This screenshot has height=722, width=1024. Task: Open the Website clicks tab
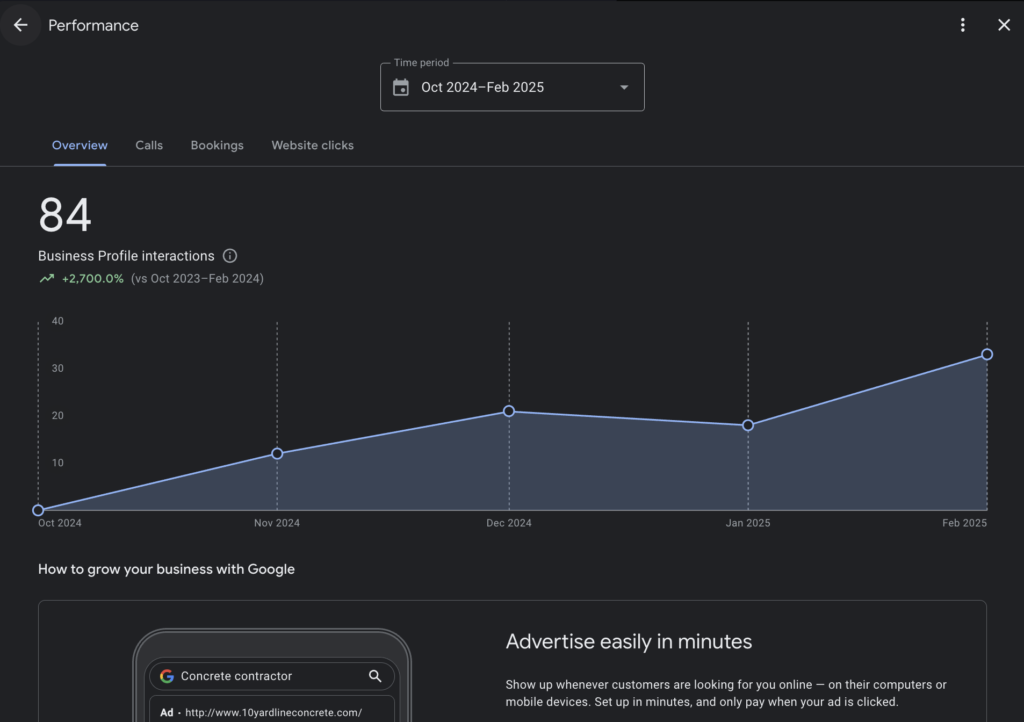[312, 146]
